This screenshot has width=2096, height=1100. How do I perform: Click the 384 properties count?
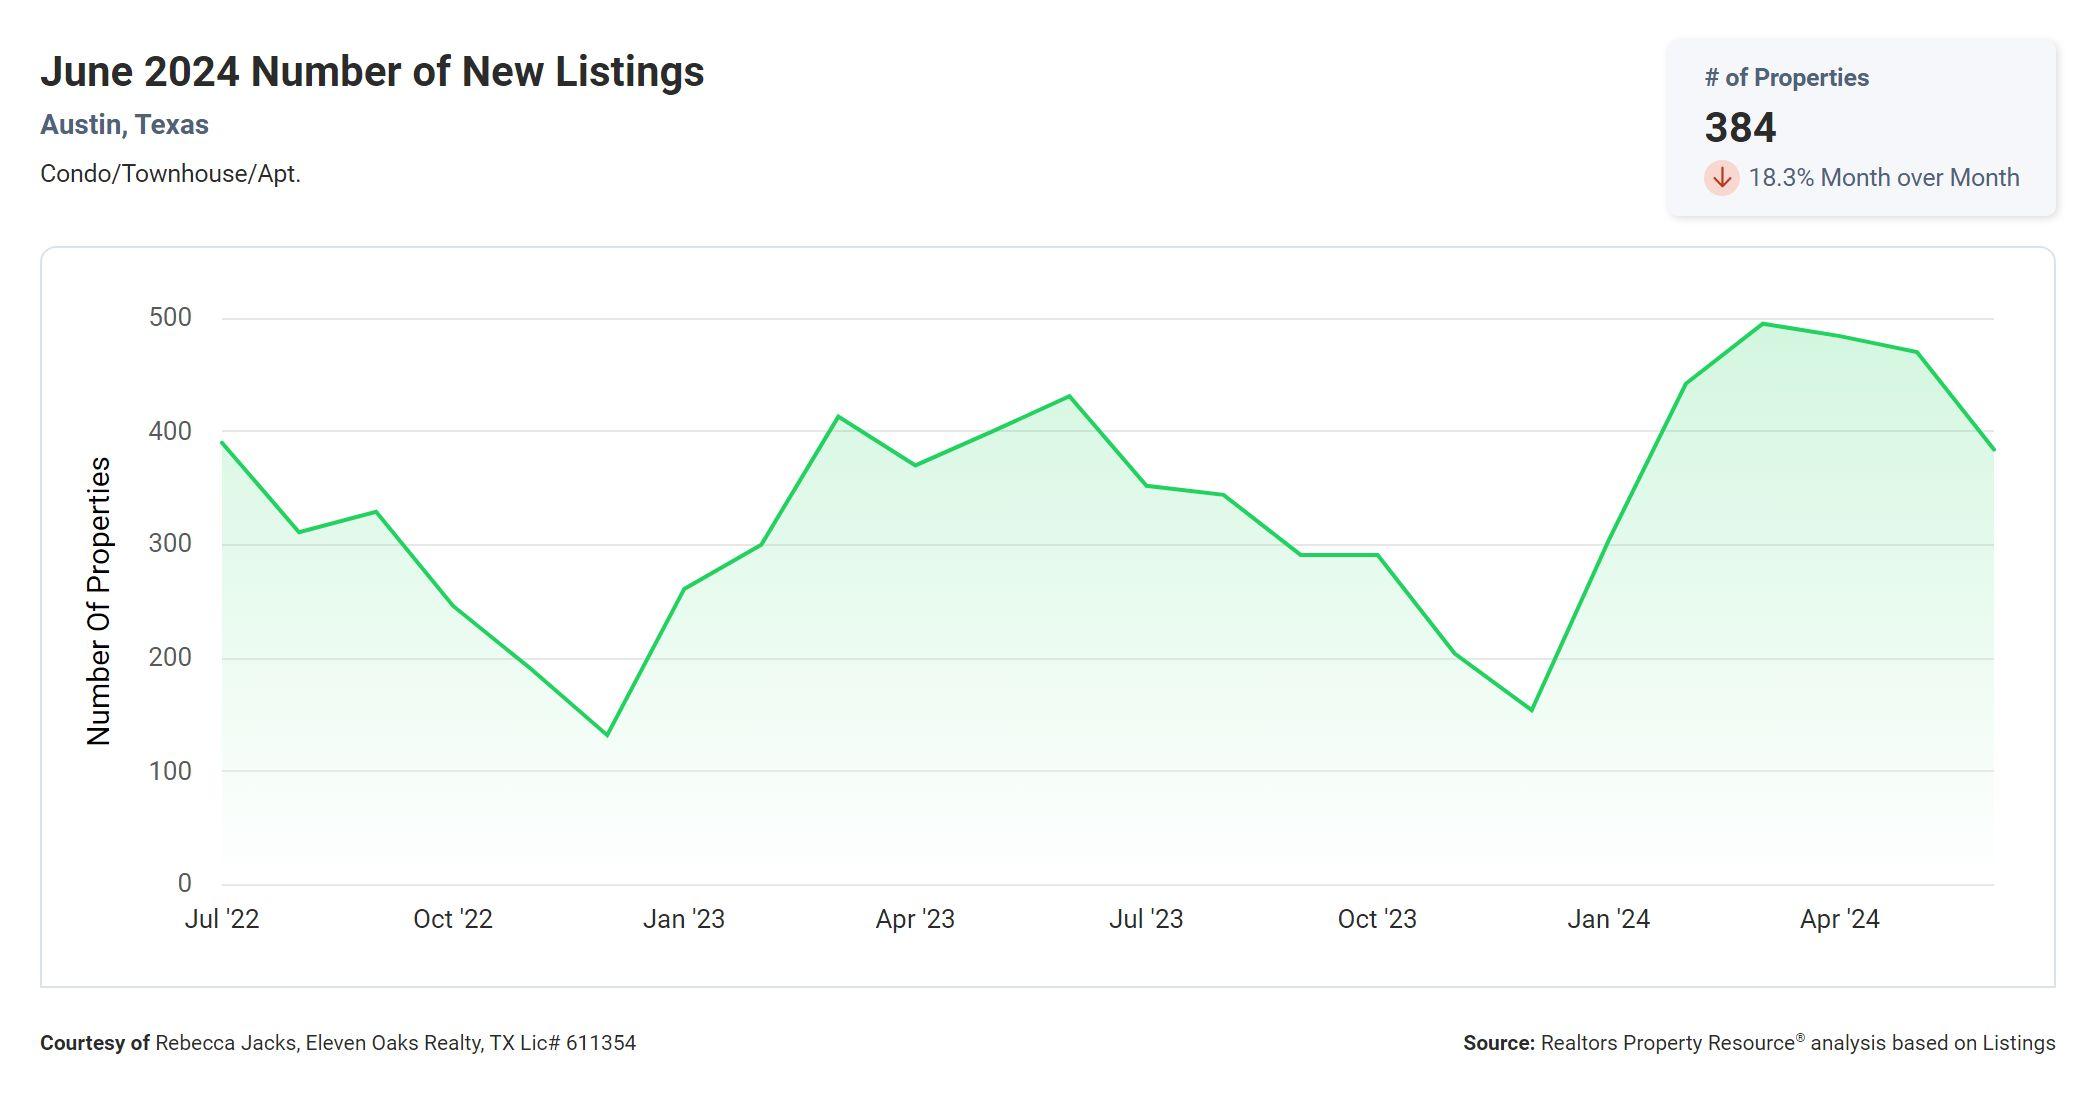click(1740, 128)
